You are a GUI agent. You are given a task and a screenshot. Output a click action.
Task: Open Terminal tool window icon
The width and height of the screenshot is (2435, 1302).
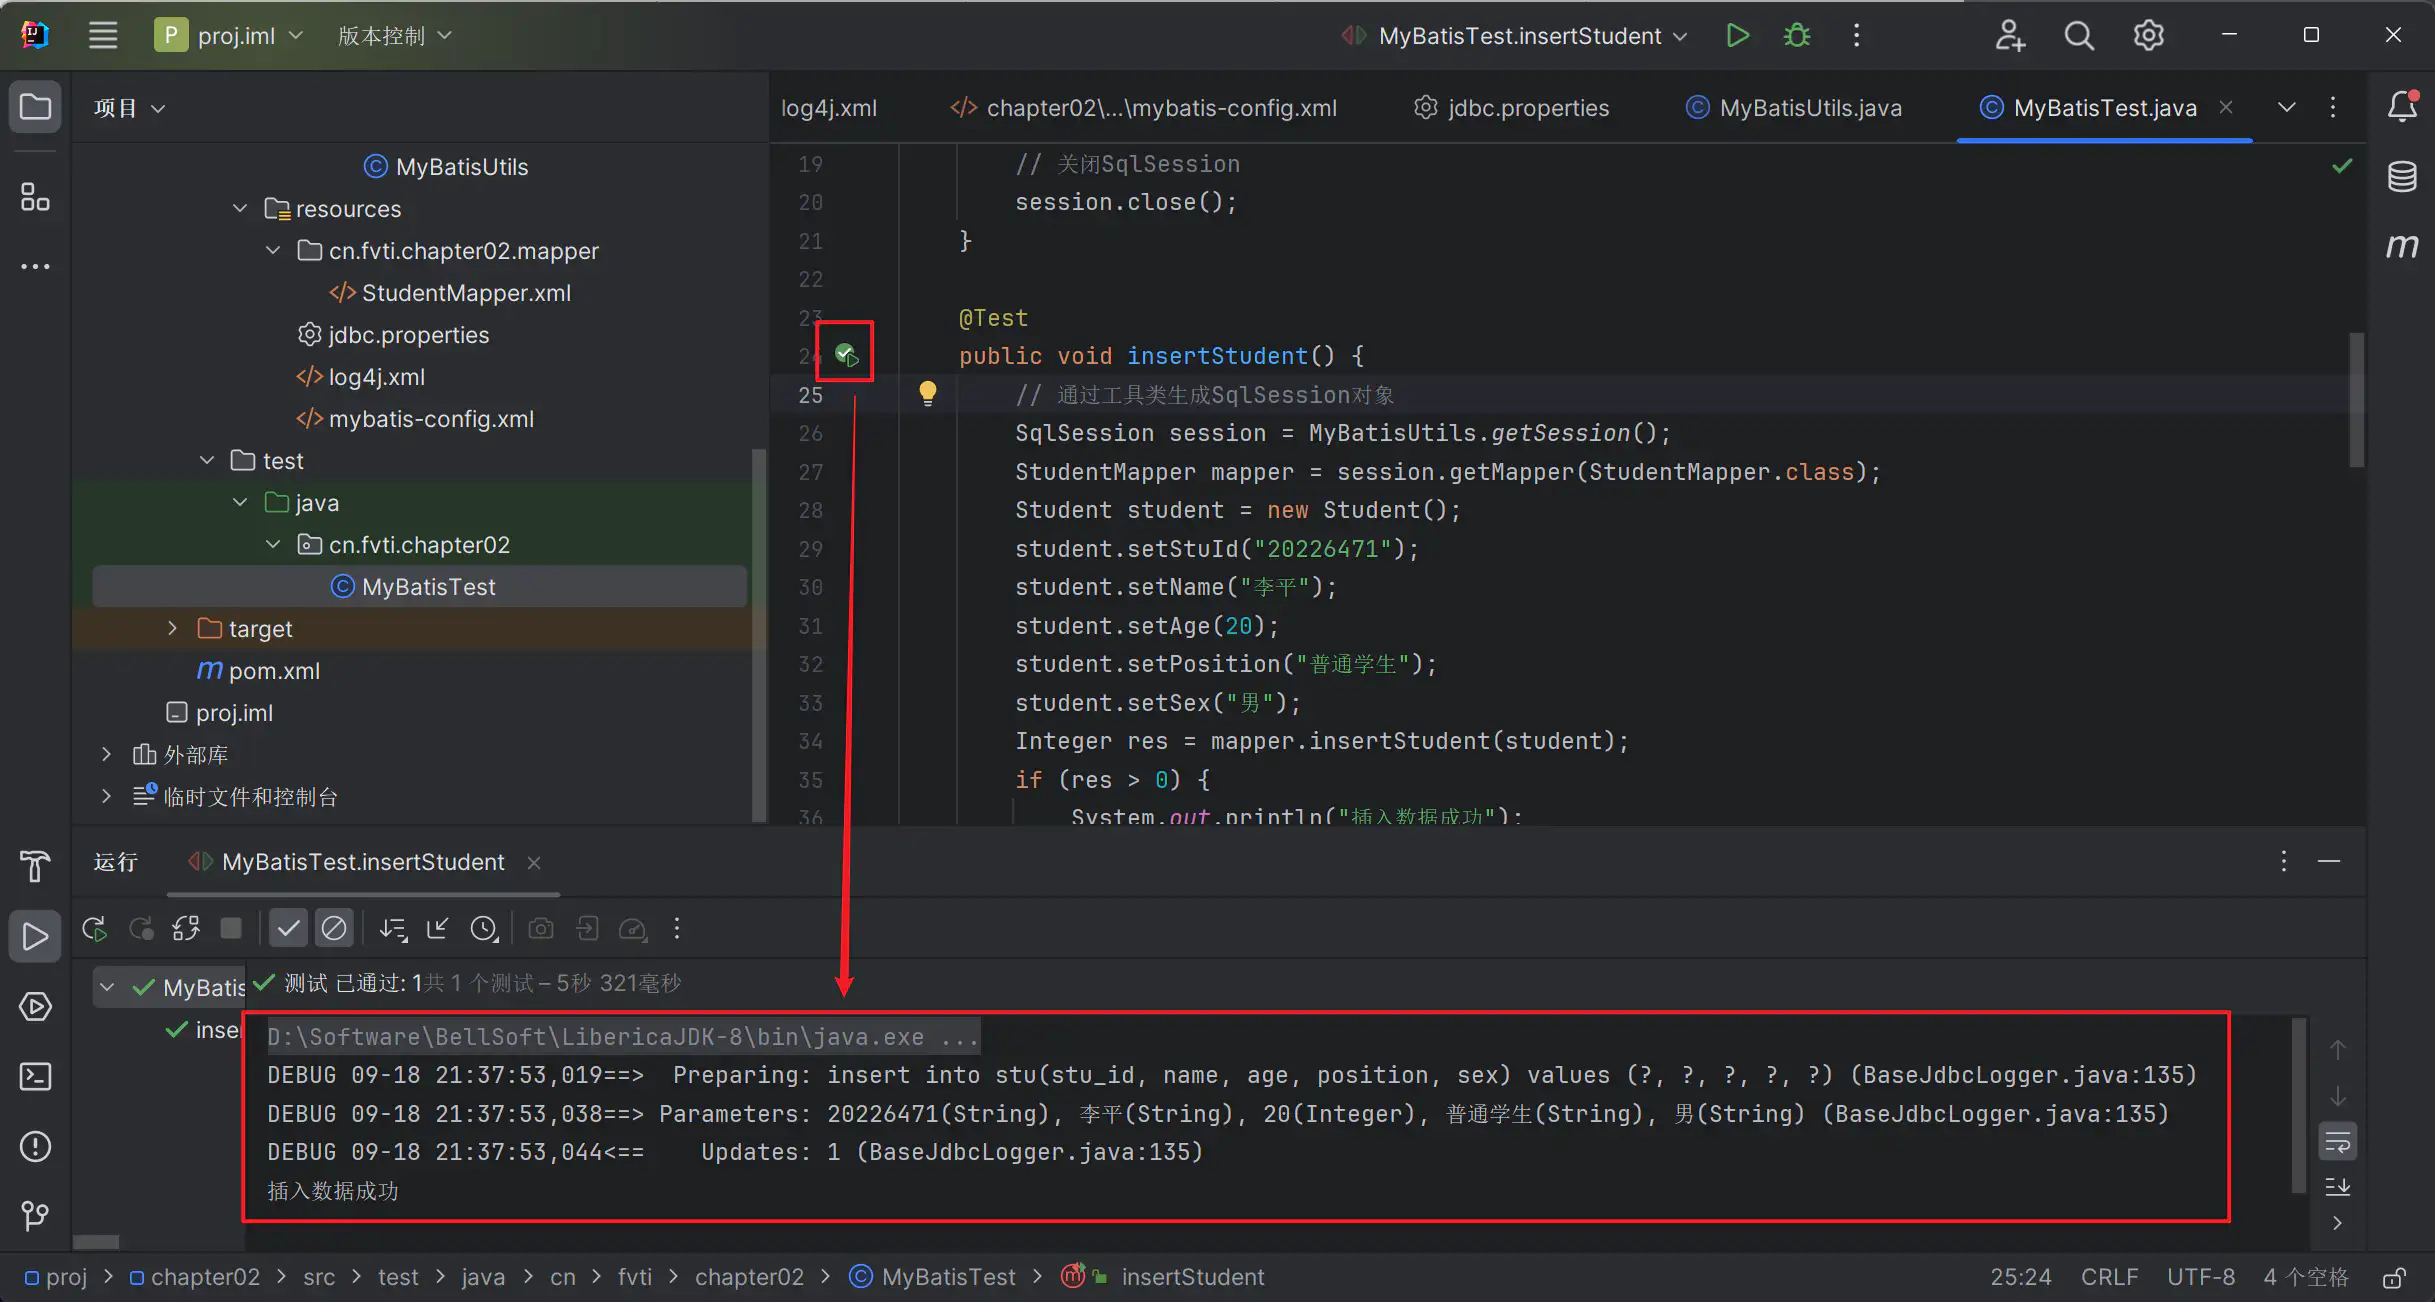pyautogui.click(x=35, y=1077)
